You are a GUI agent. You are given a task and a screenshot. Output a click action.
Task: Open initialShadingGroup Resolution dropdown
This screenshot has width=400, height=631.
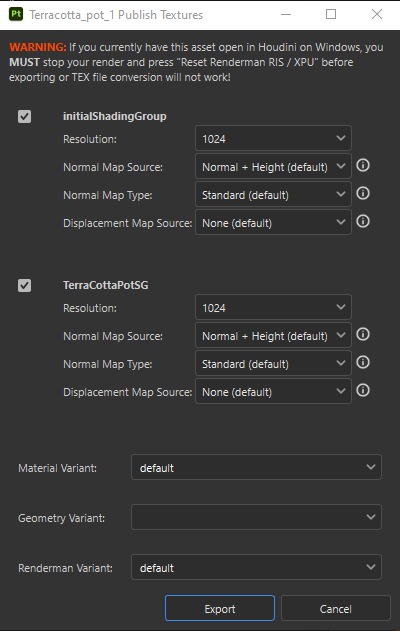[x=273, y=138]
